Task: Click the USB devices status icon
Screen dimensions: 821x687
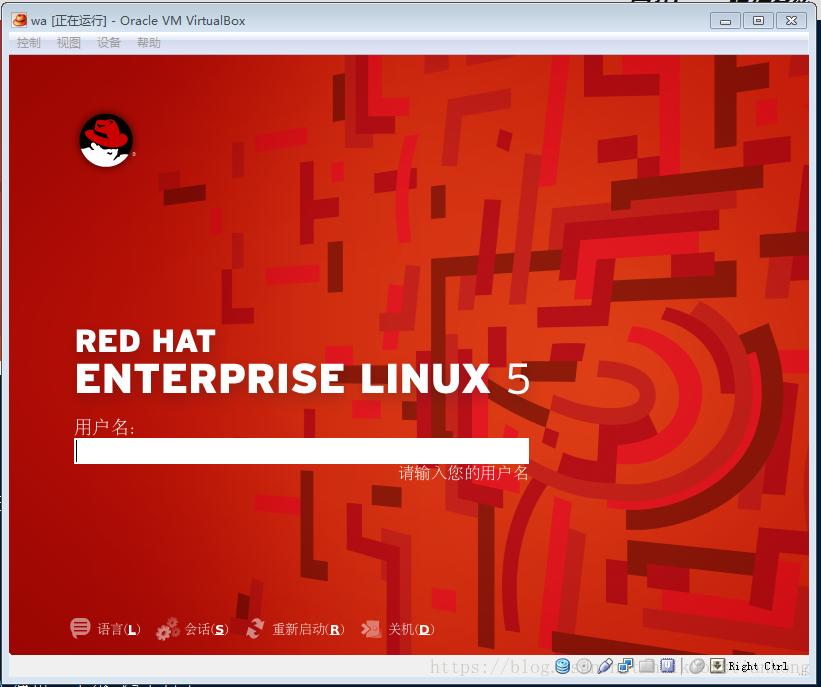Action: coord(605,666)
